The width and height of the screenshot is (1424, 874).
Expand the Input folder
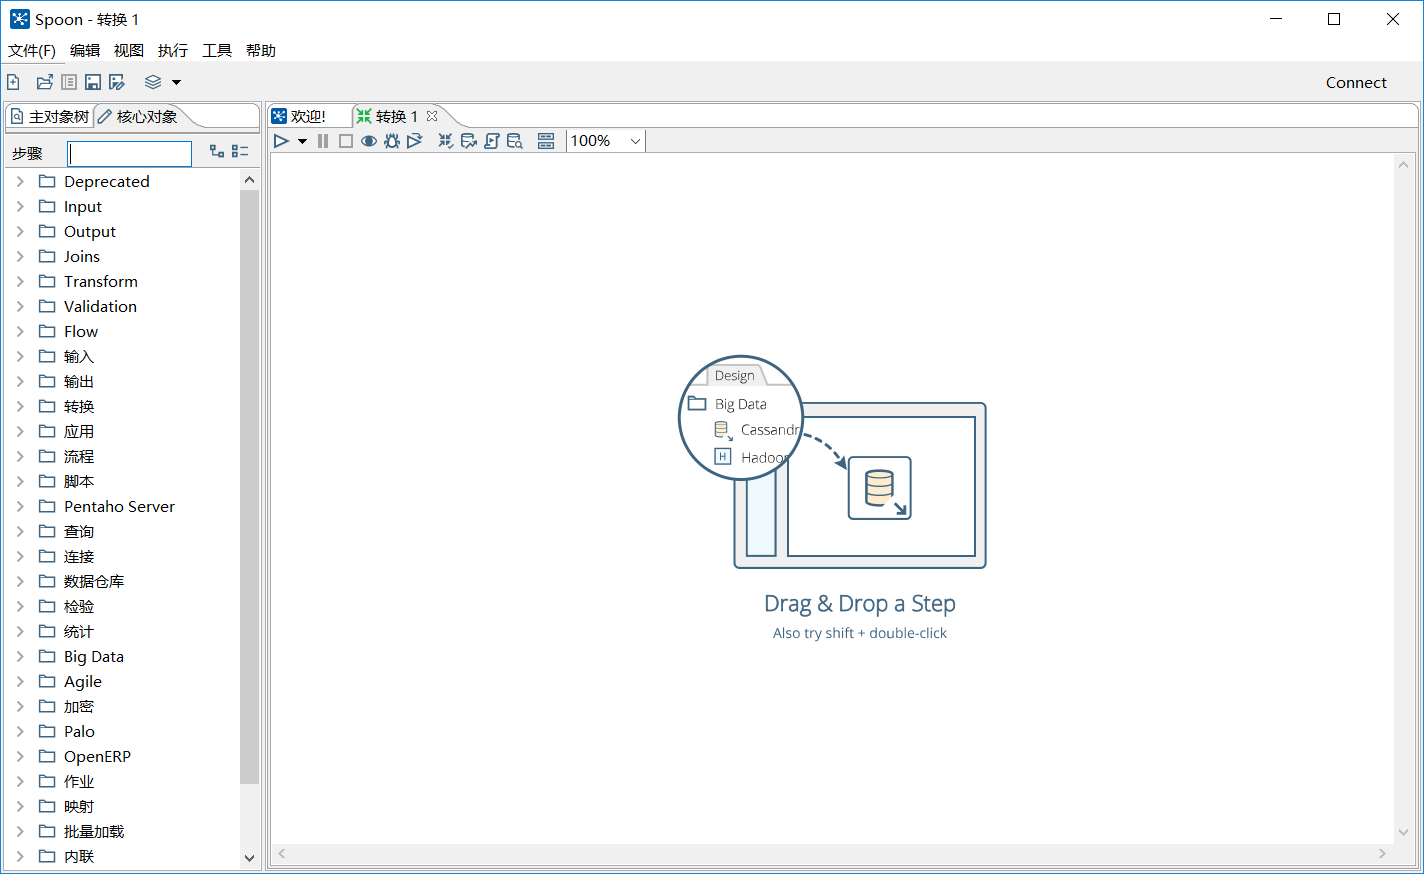(x=20, y=206)
